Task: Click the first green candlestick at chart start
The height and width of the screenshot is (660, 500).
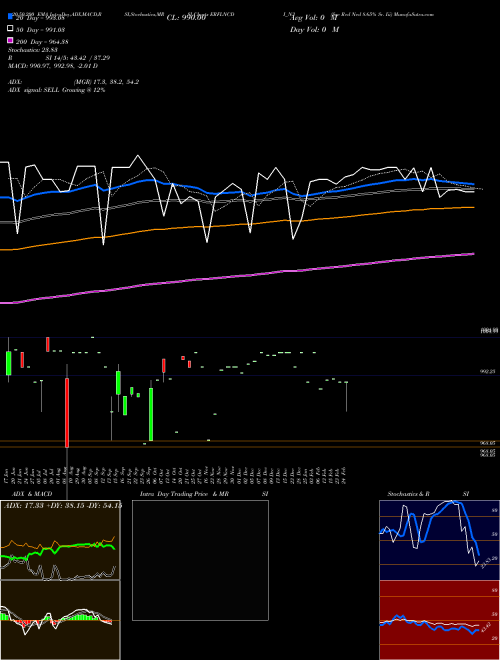Action: (8, 363)
